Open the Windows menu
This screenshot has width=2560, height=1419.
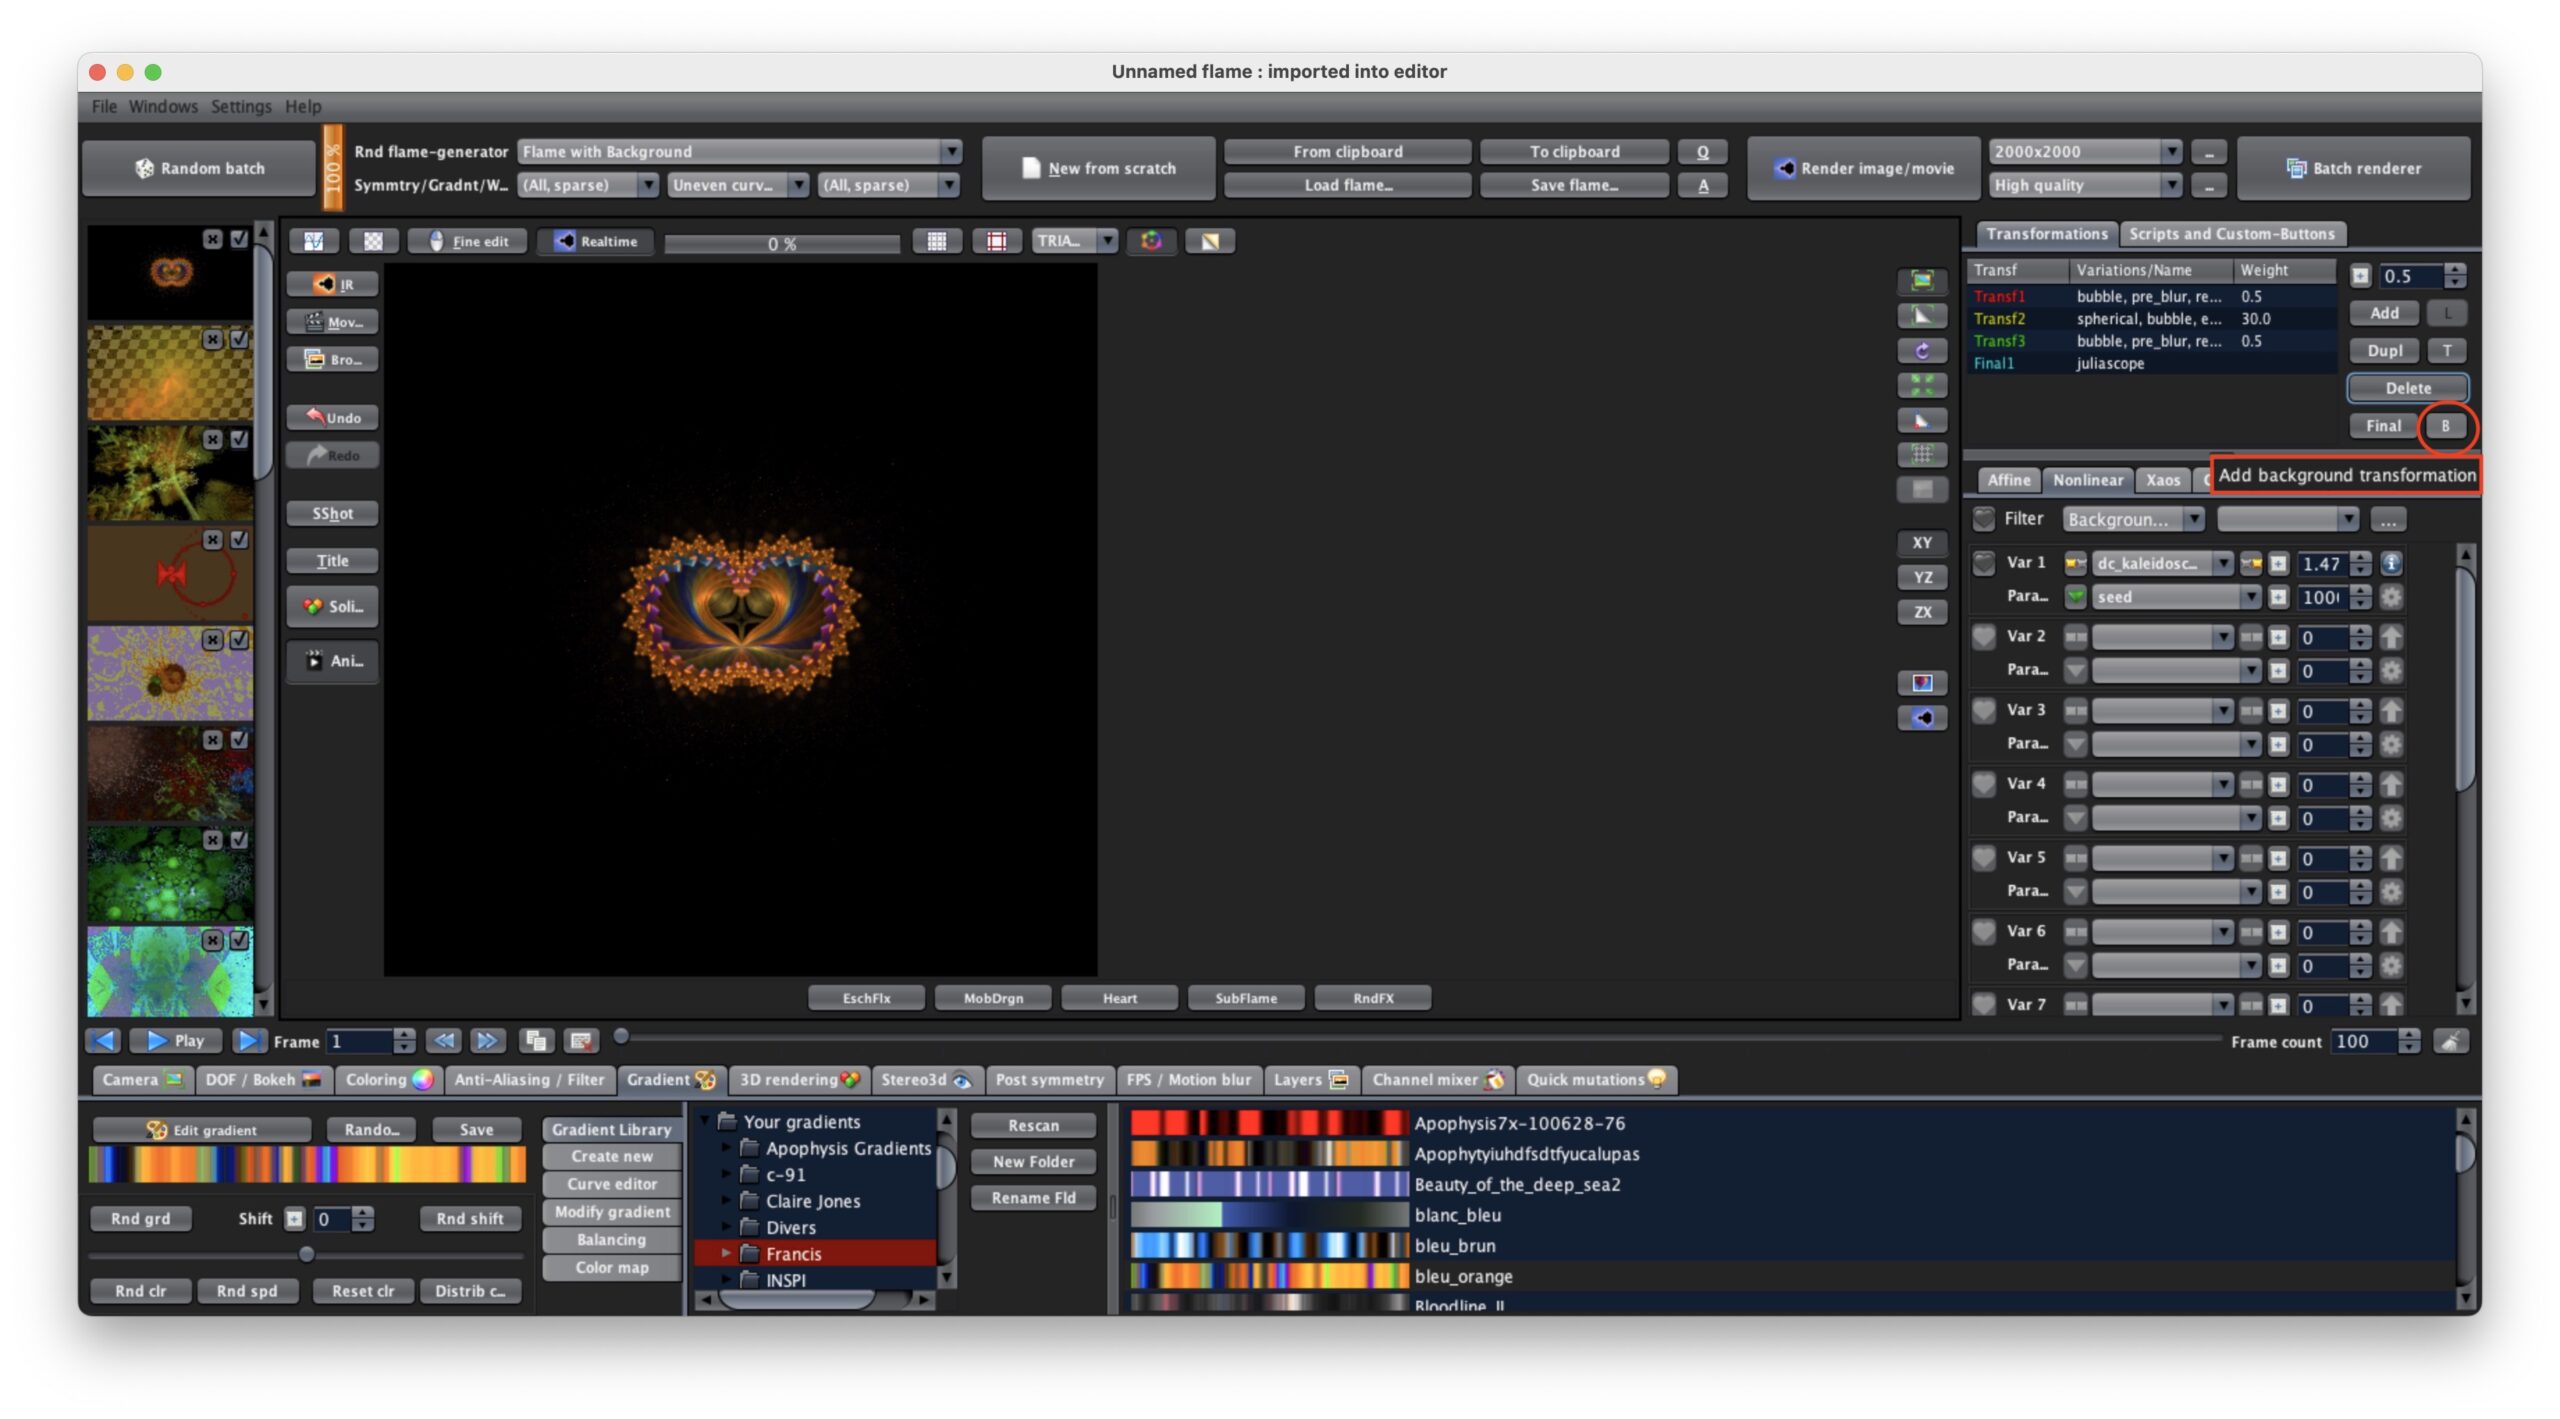pyautogui.click(x=163, y=106)
